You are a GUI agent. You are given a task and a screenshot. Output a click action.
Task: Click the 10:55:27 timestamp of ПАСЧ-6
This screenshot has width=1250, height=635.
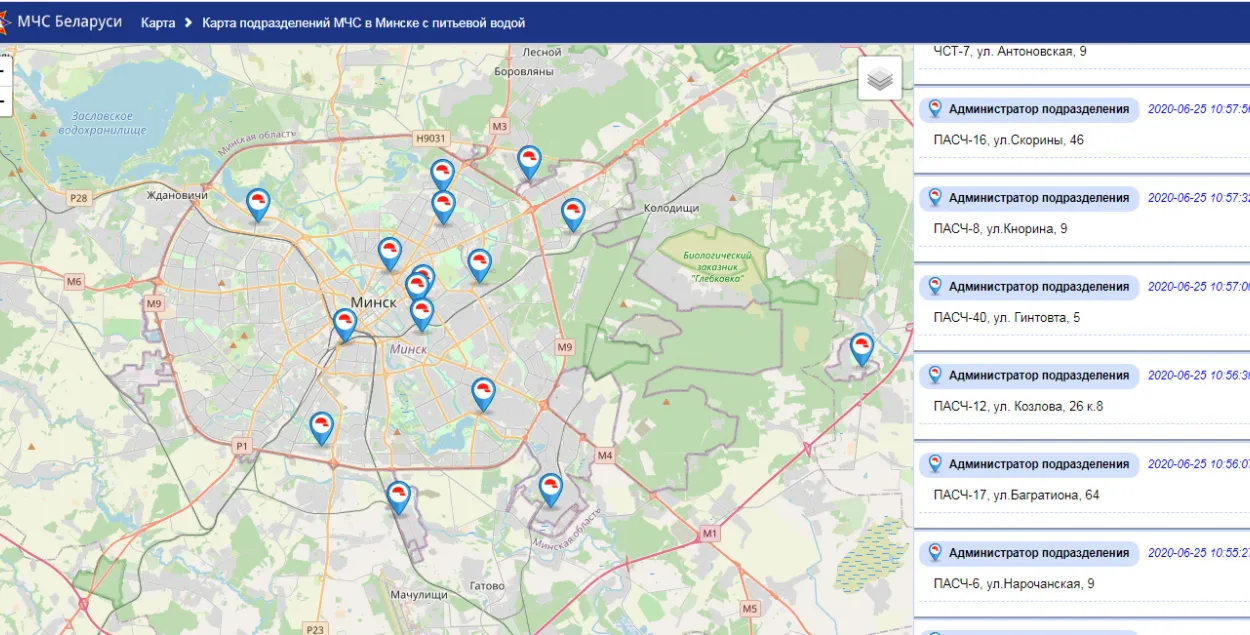pyautogui.click(x=1198, y=553)
